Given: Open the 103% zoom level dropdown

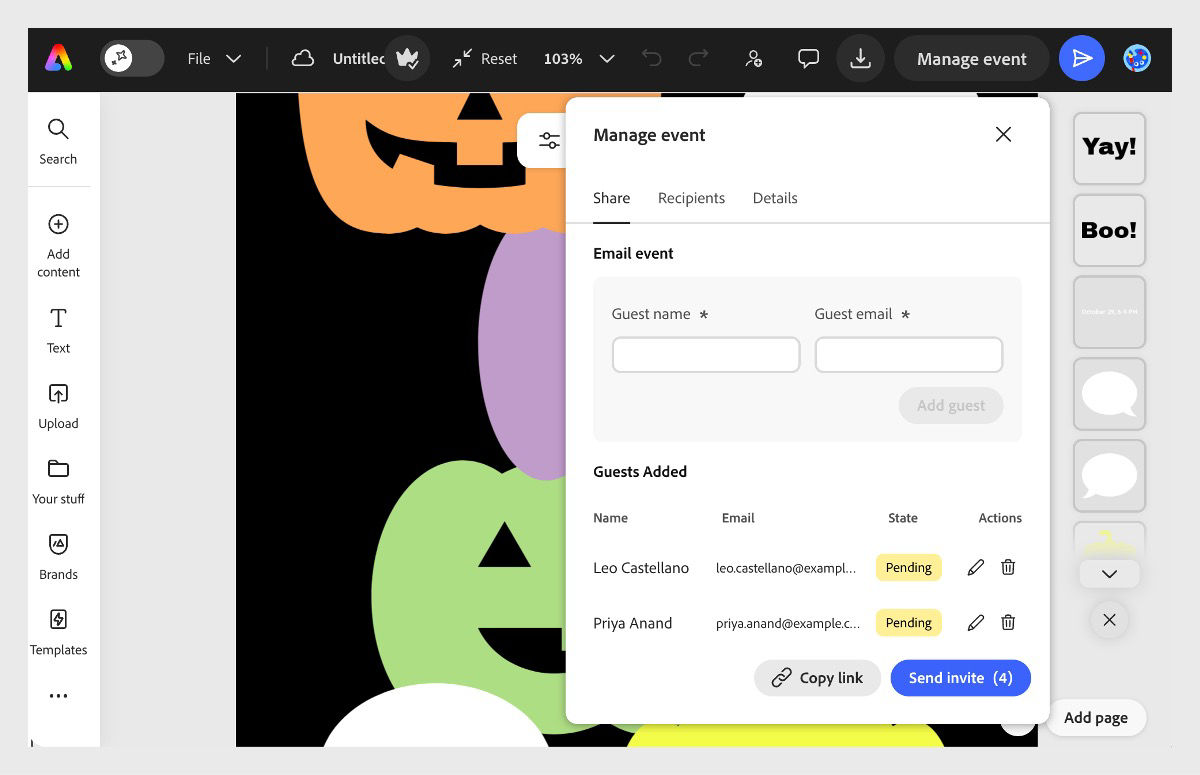Looking at the screenshot, I should pyautogui.click(x=579, y=59).
